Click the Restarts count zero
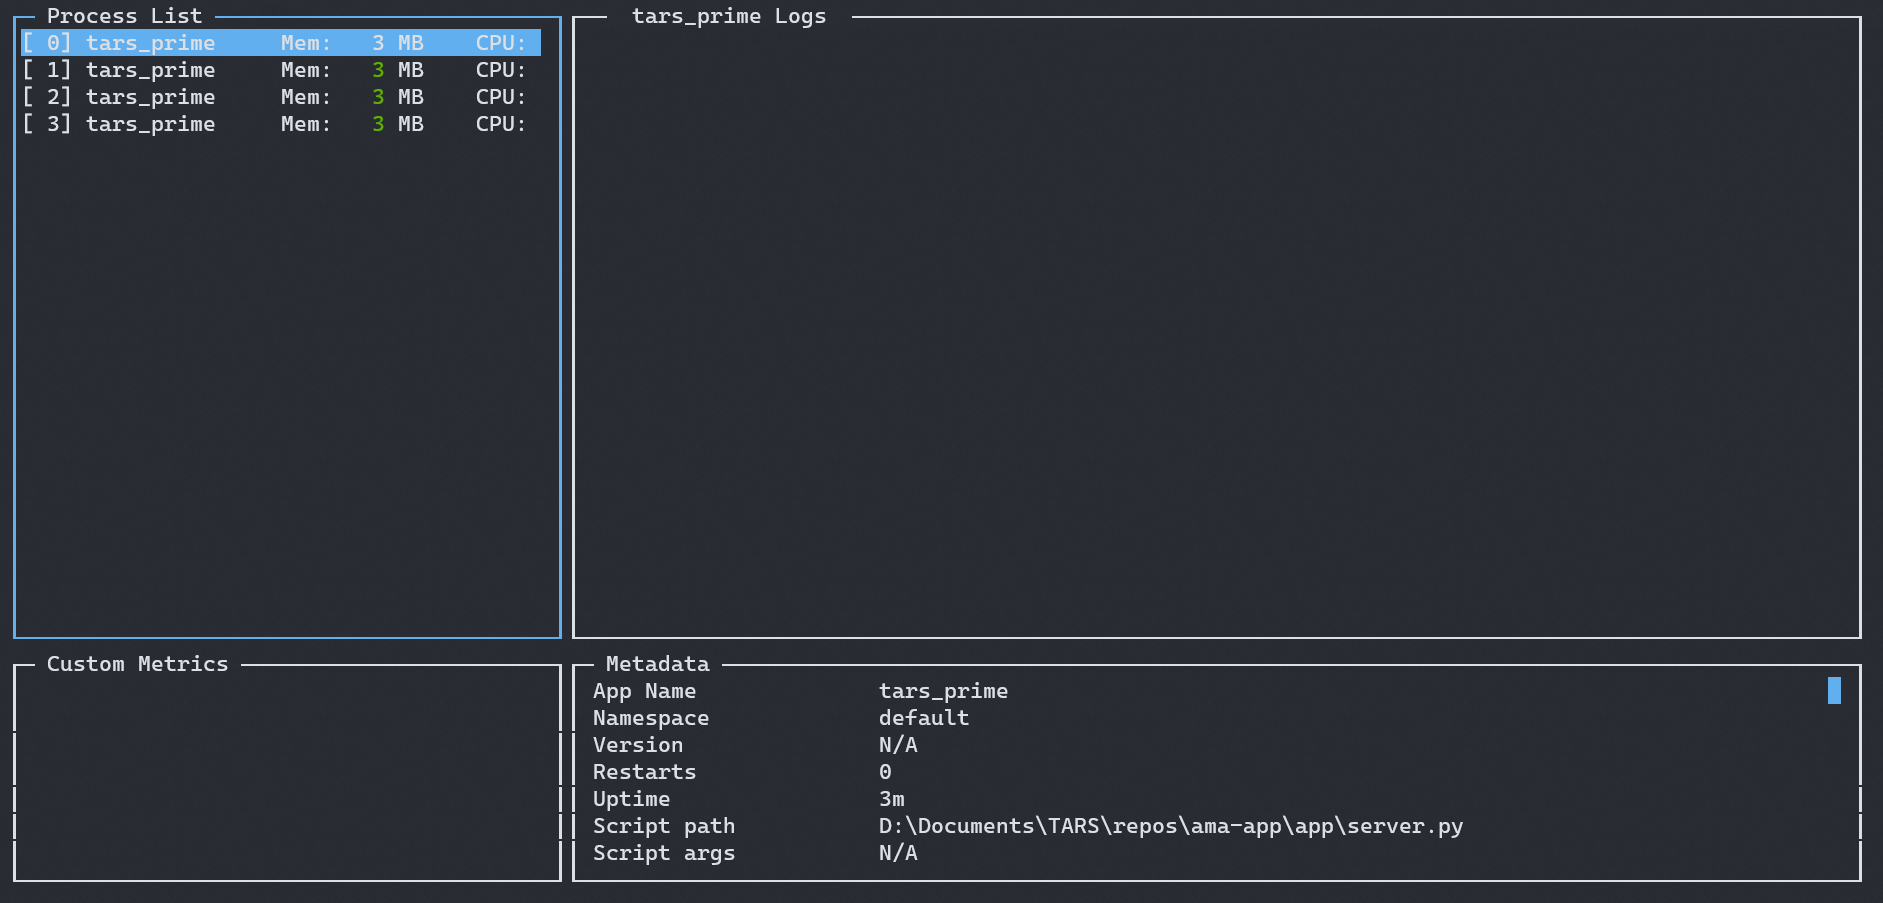1883x903 pixels. point(883,771)
